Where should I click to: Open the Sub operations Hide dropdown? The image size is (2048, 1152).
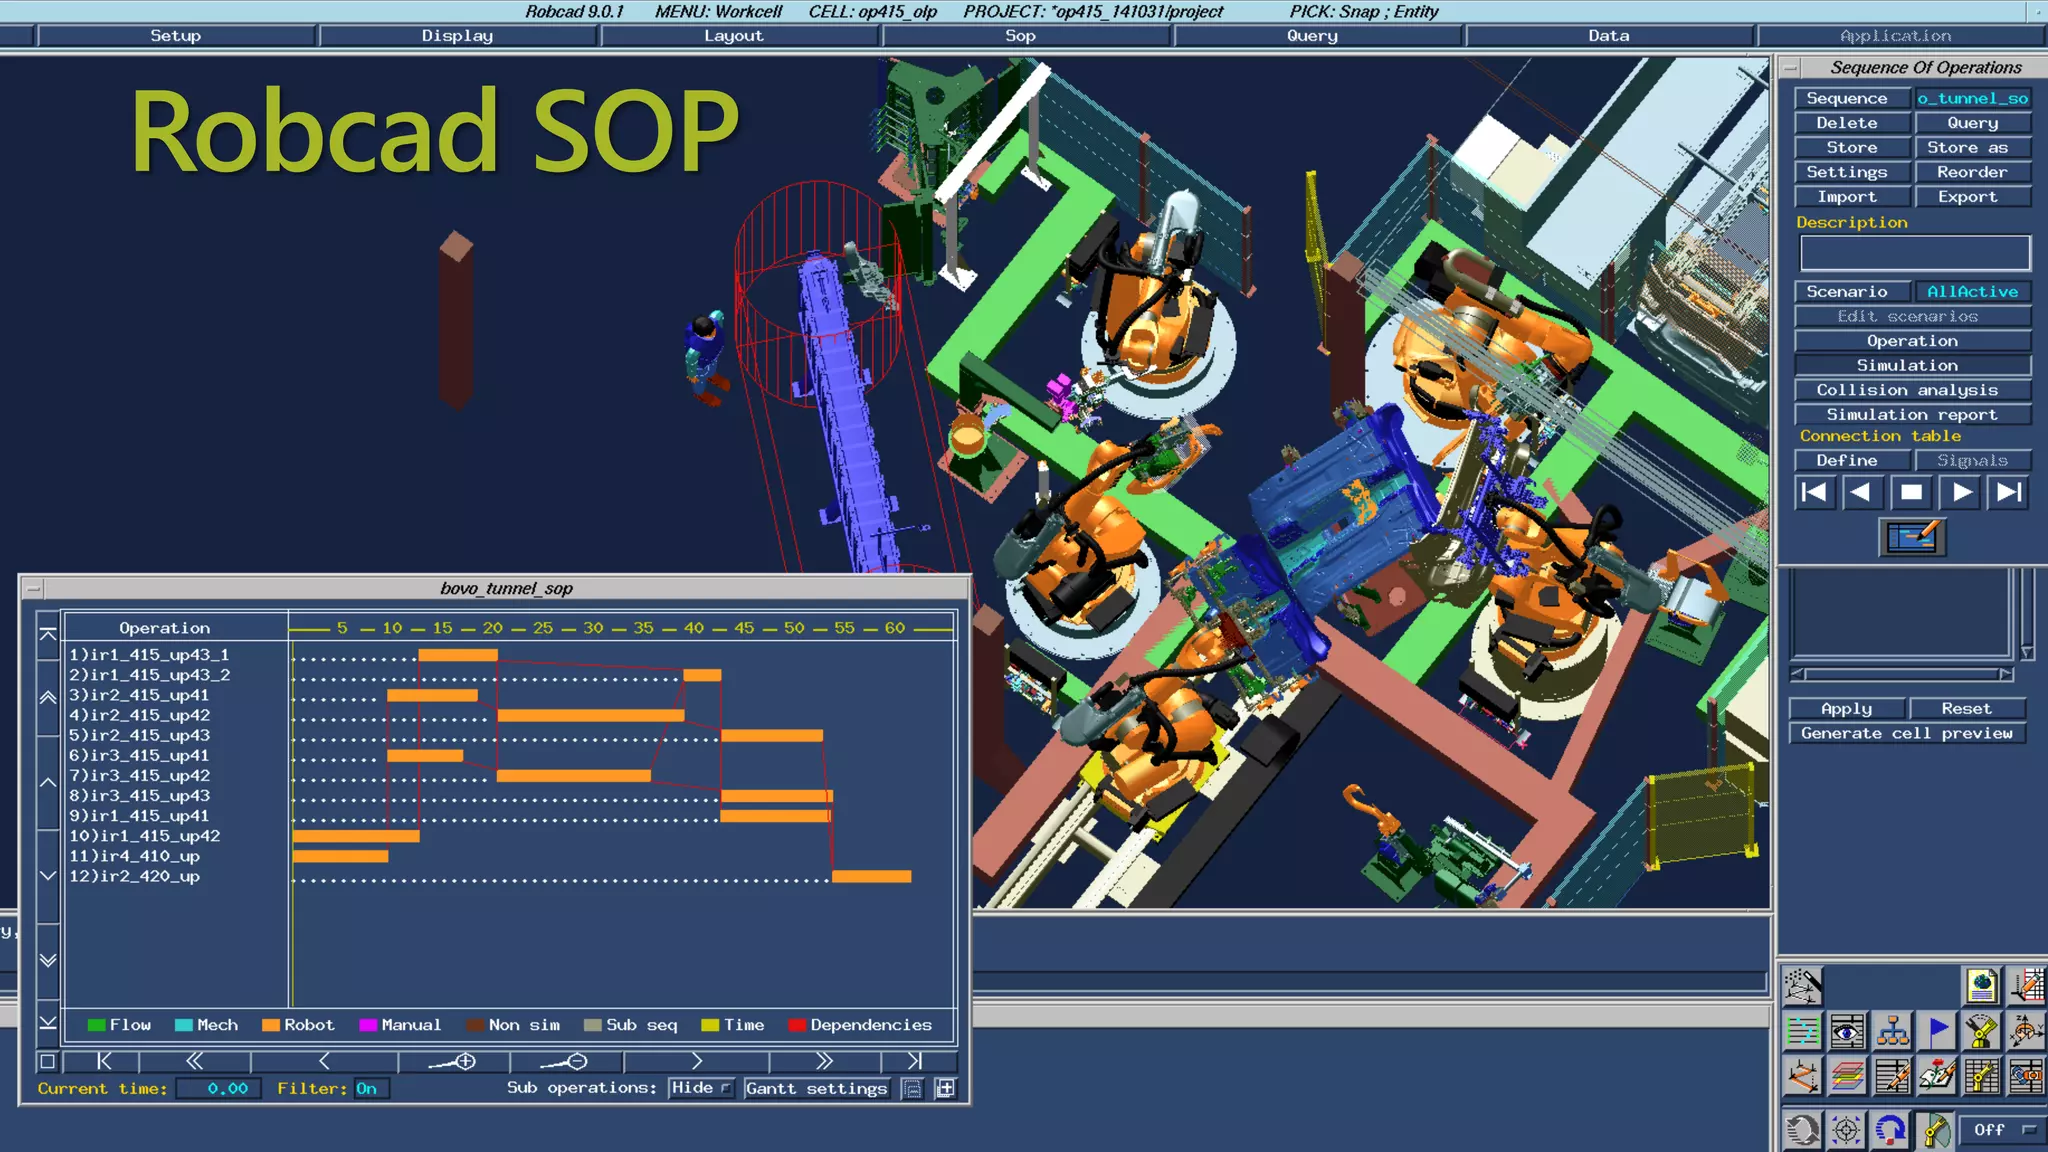click(x=701, y=1088)
